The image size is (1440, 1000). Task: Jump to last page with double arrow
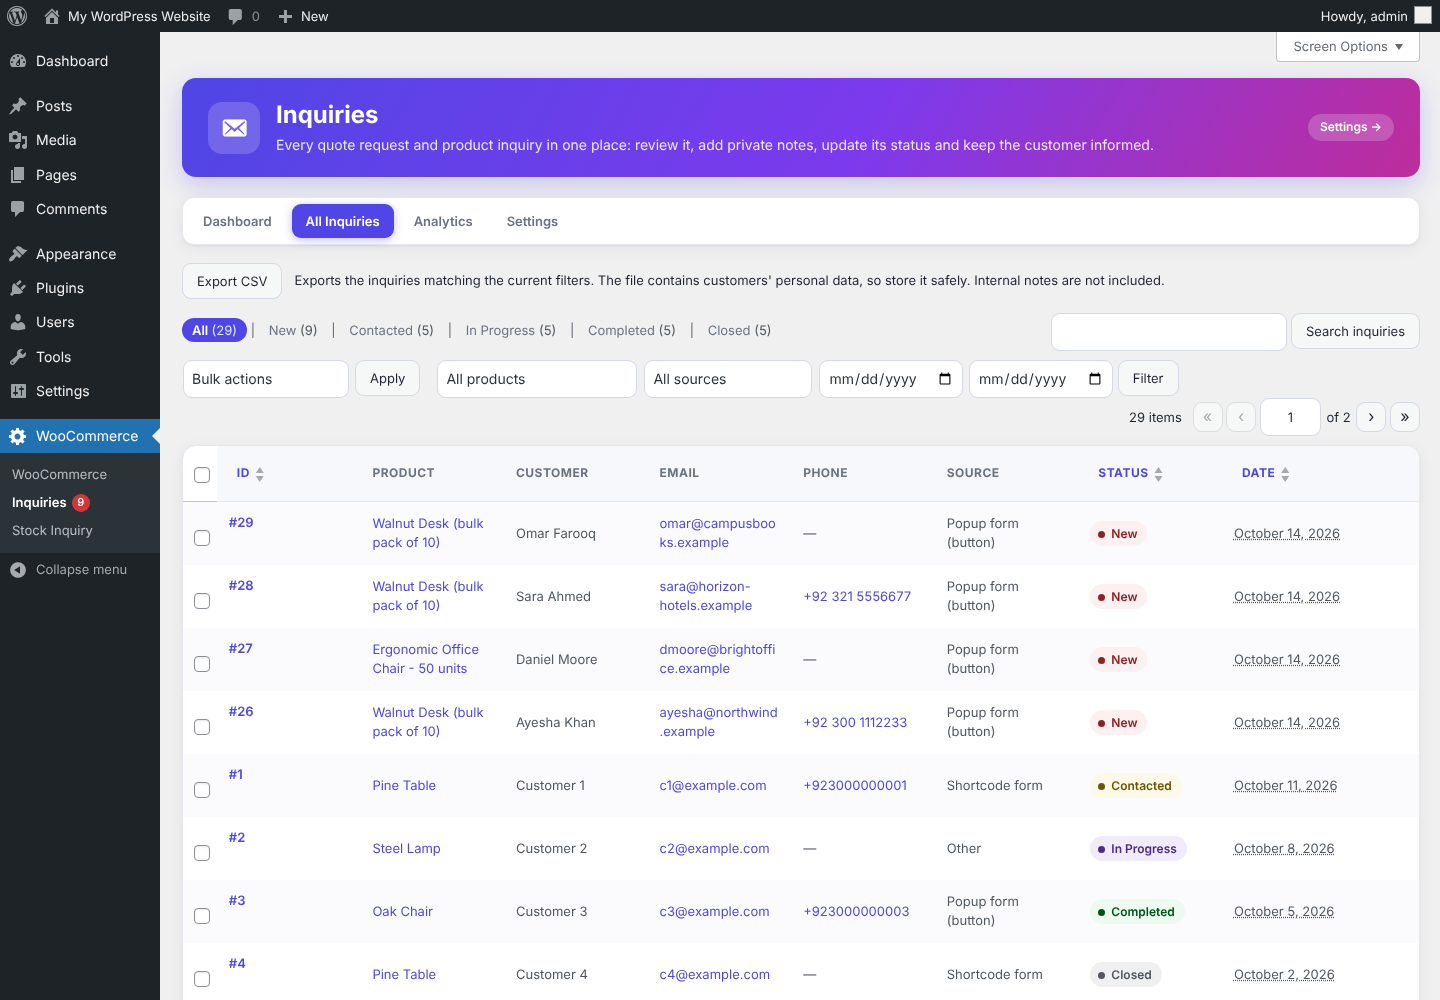(1405, 417)
